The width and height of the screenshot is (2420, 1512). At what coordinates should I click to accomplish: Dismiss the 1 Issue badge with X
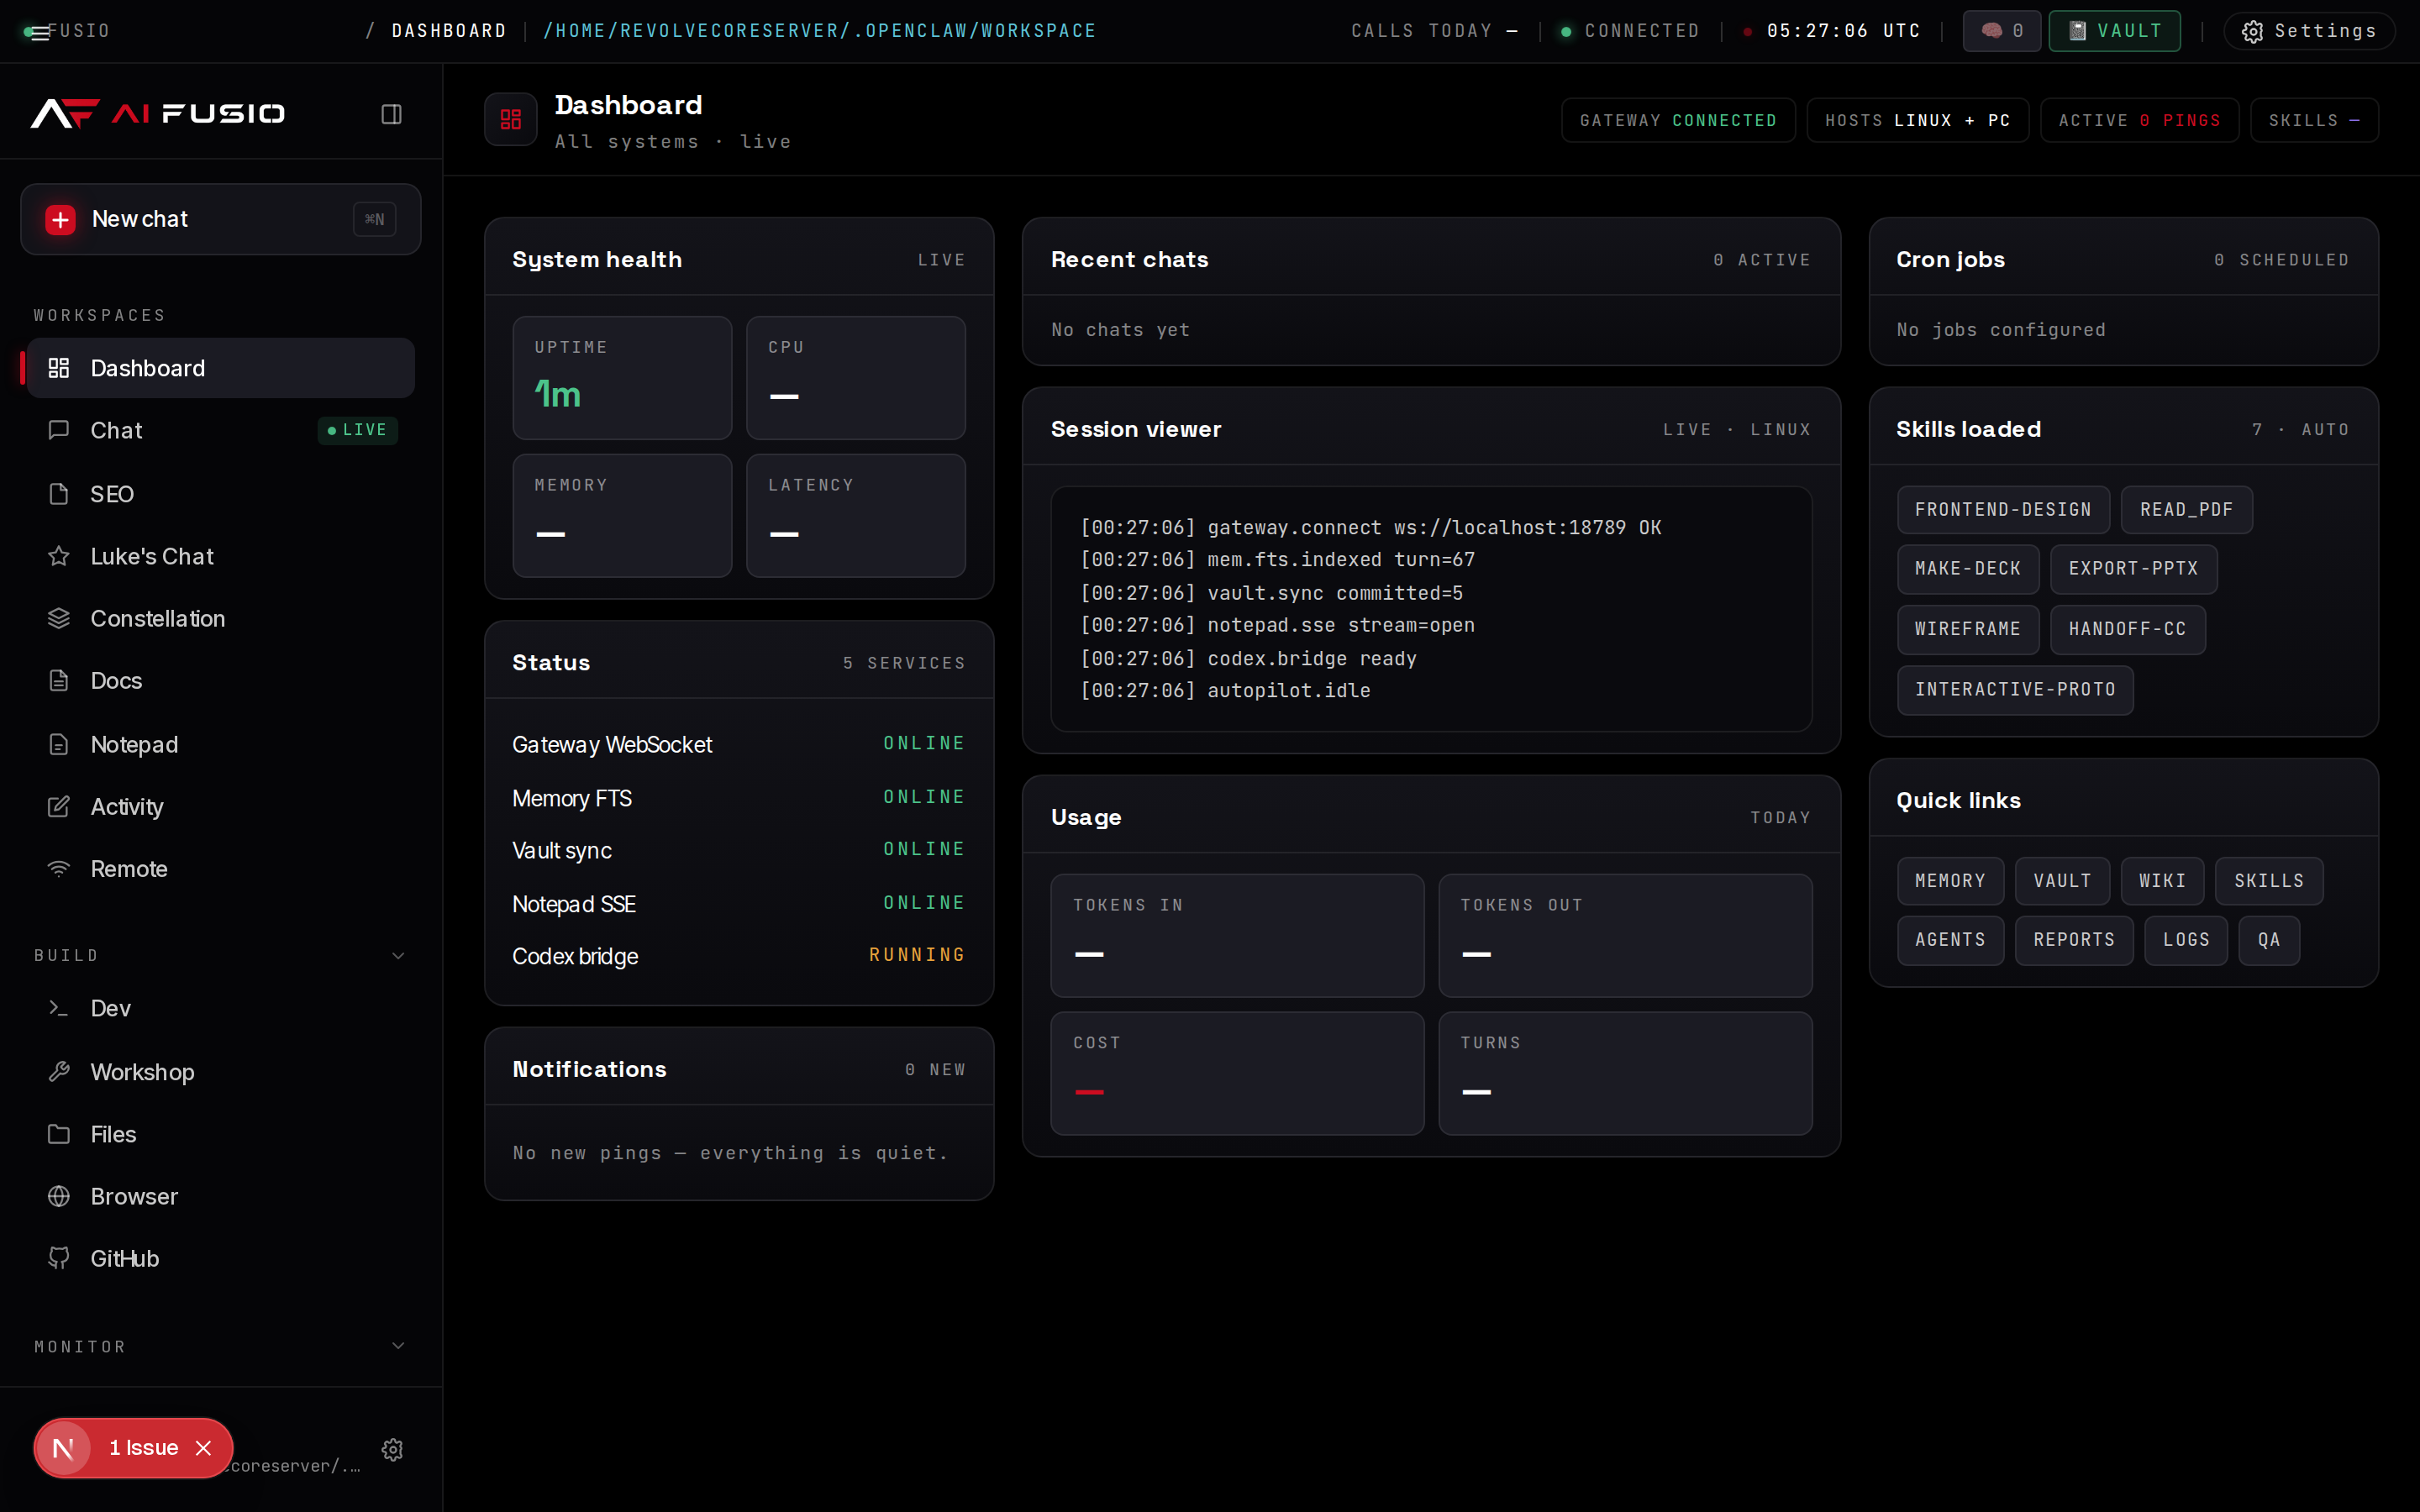(204, 1448)
